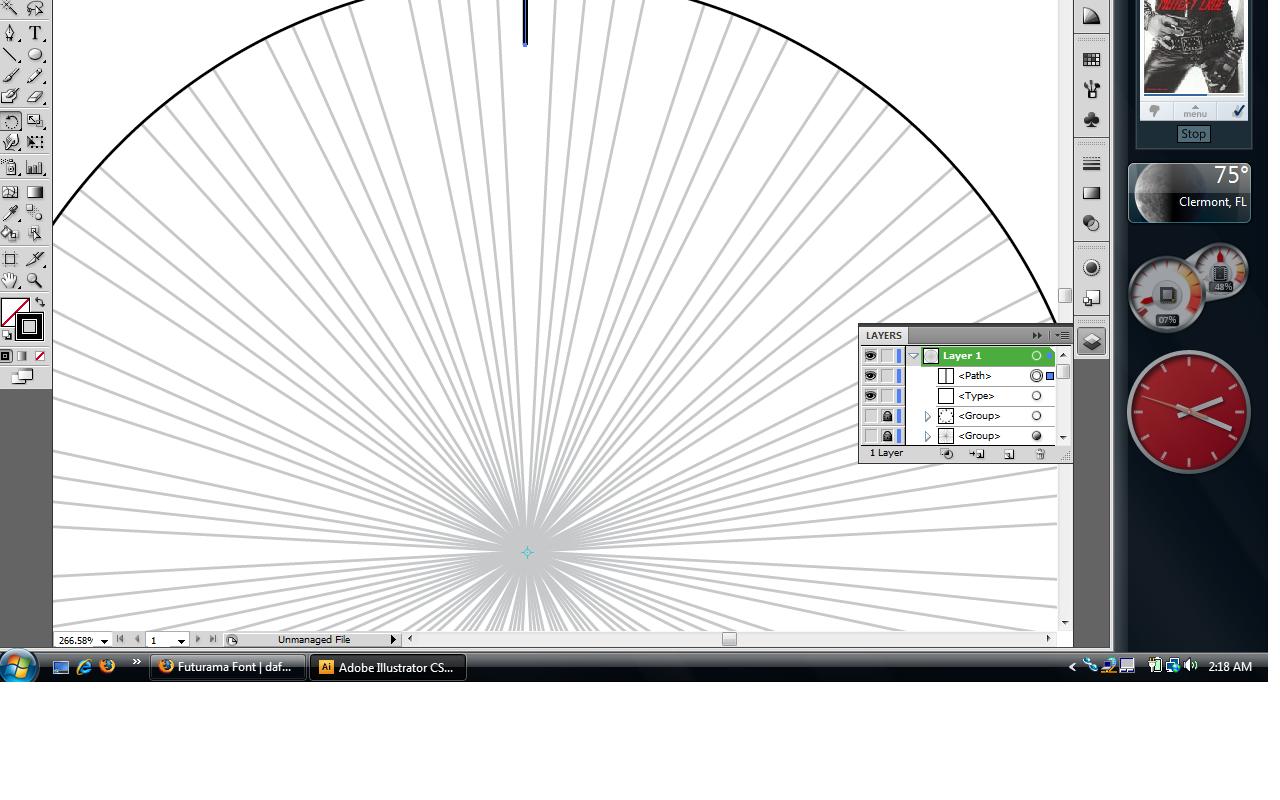
Task: Open the artboard number dropdown
Action: coord(181,640)
